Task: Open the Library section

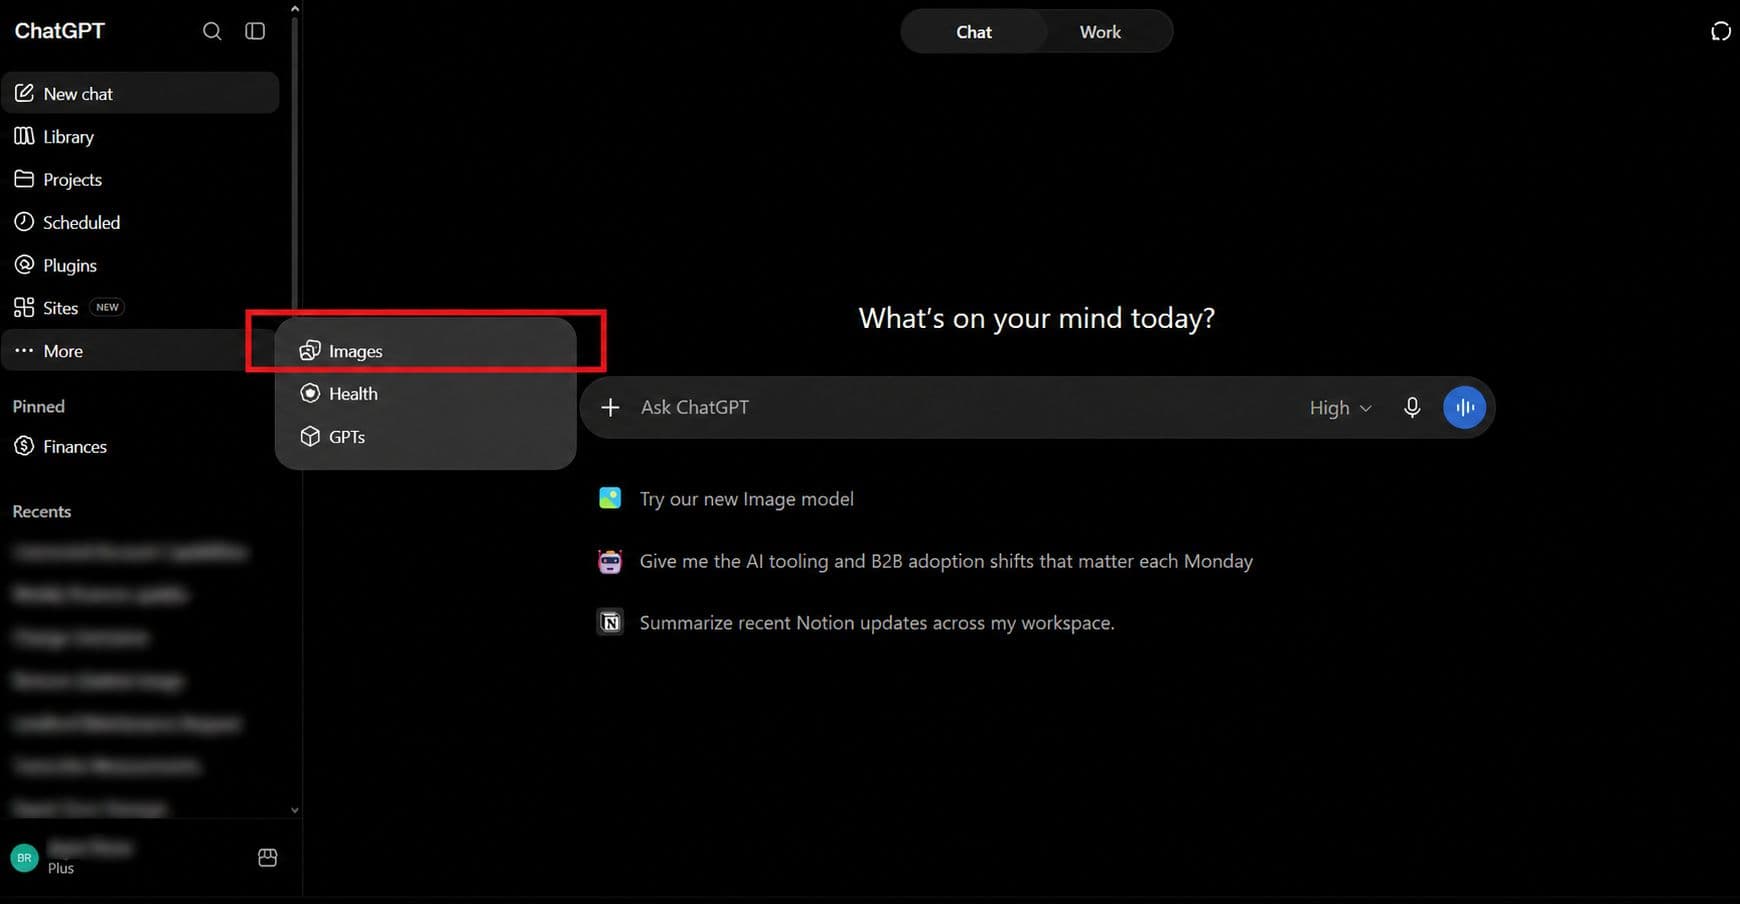Action: (140, 136)
